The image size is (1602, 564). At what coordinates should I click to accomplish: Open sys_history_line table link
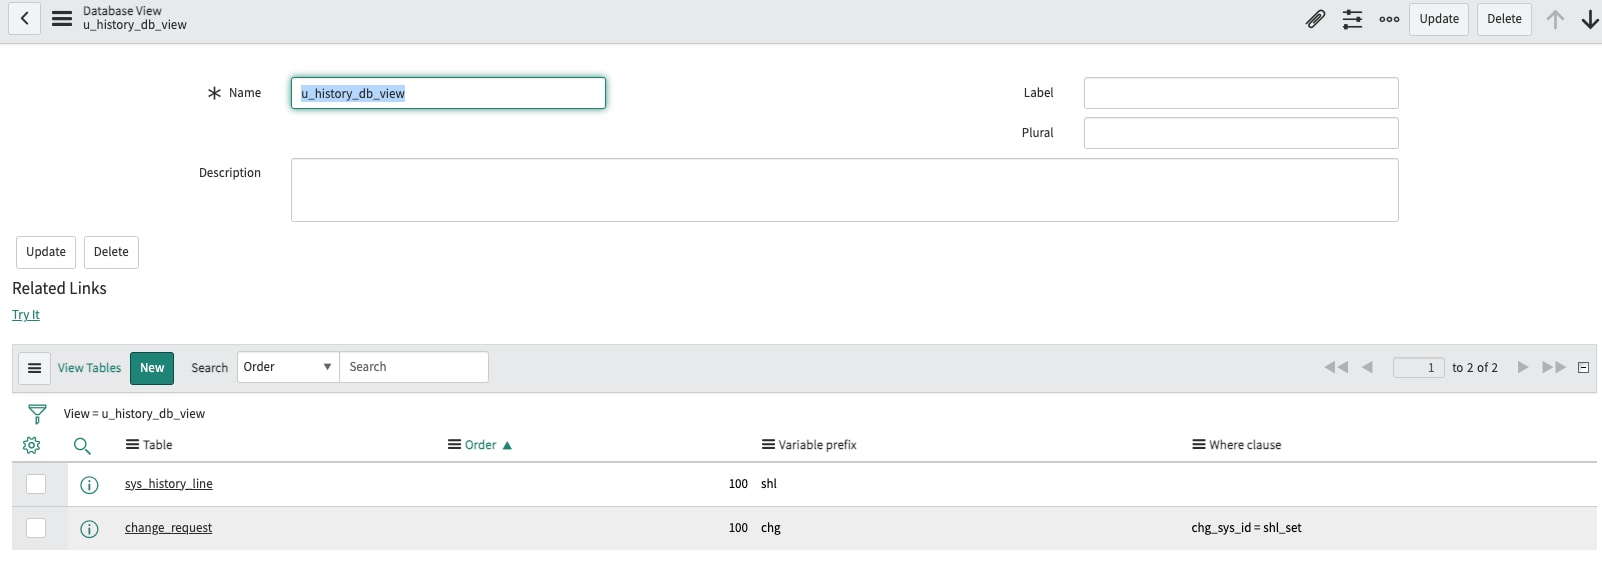(x=169, y=484)
